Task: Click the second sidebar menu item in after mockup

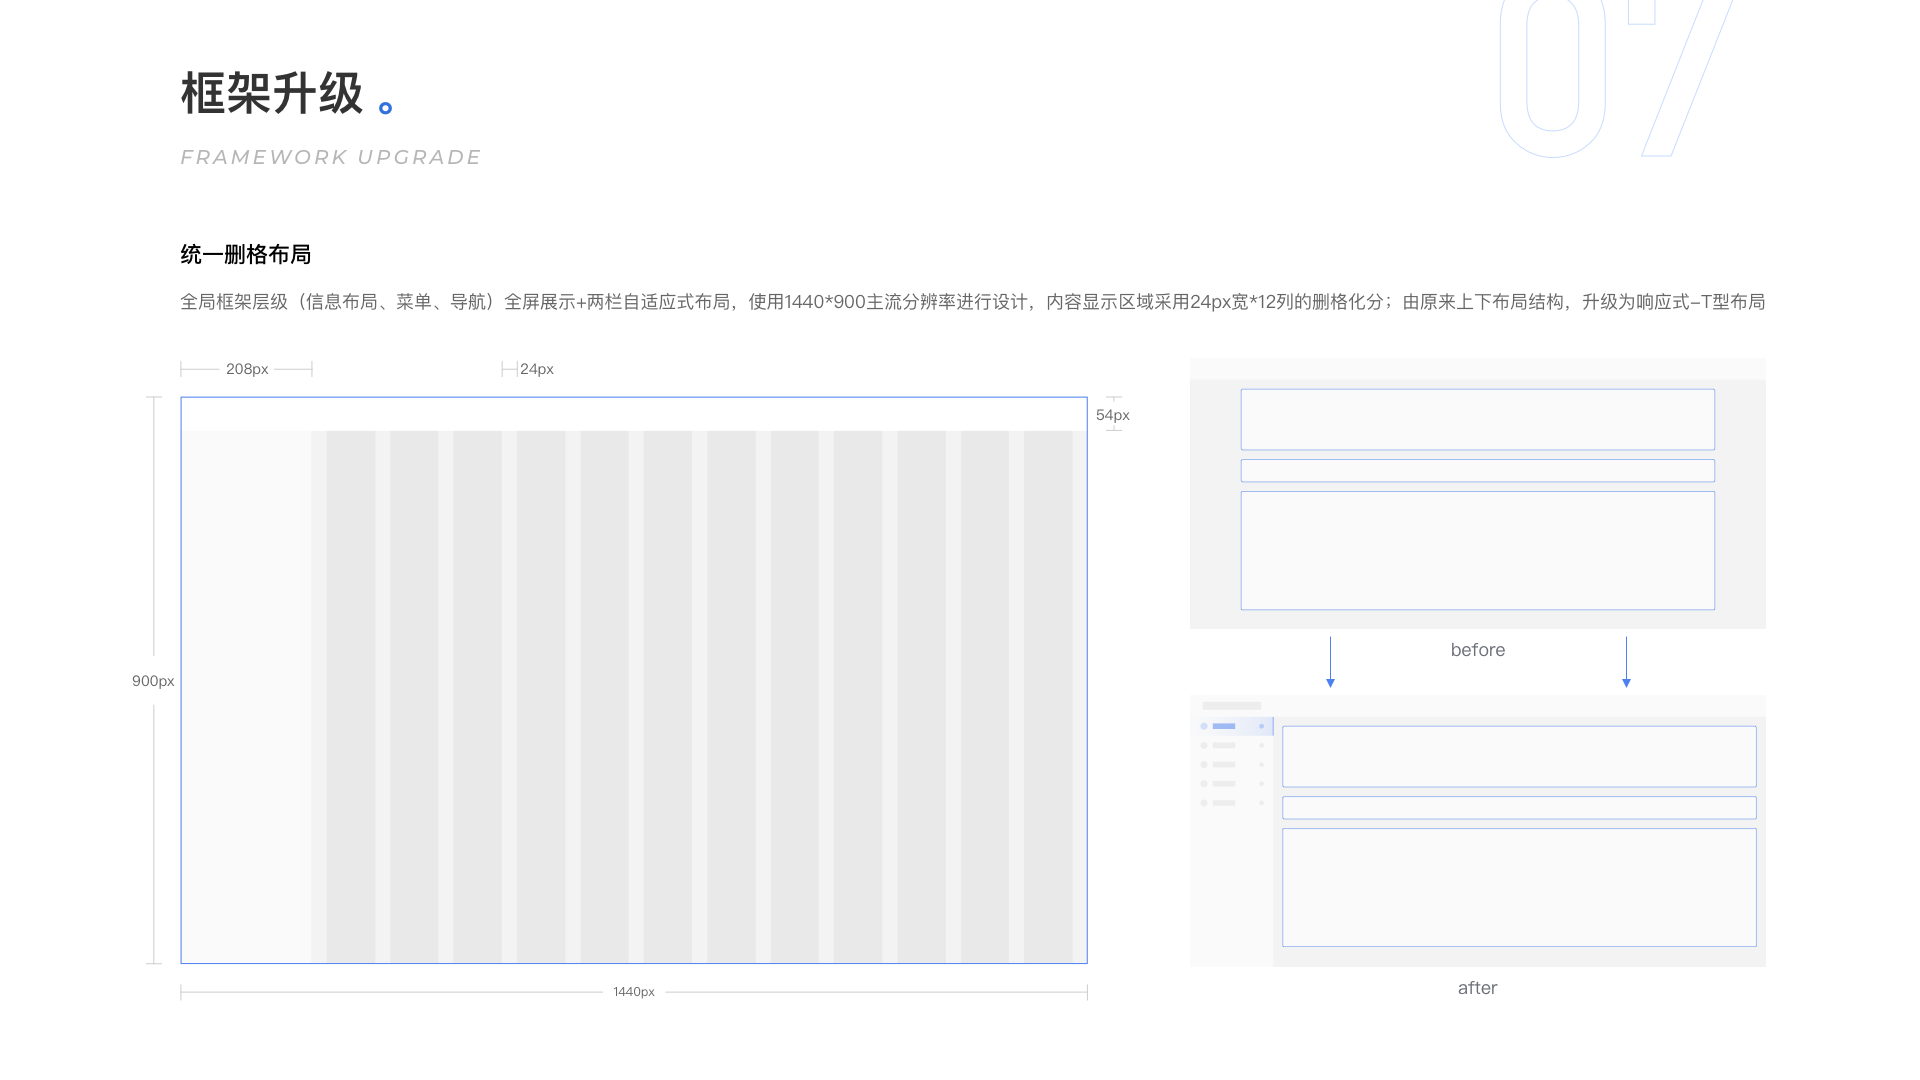Action: coord(1225,745)
